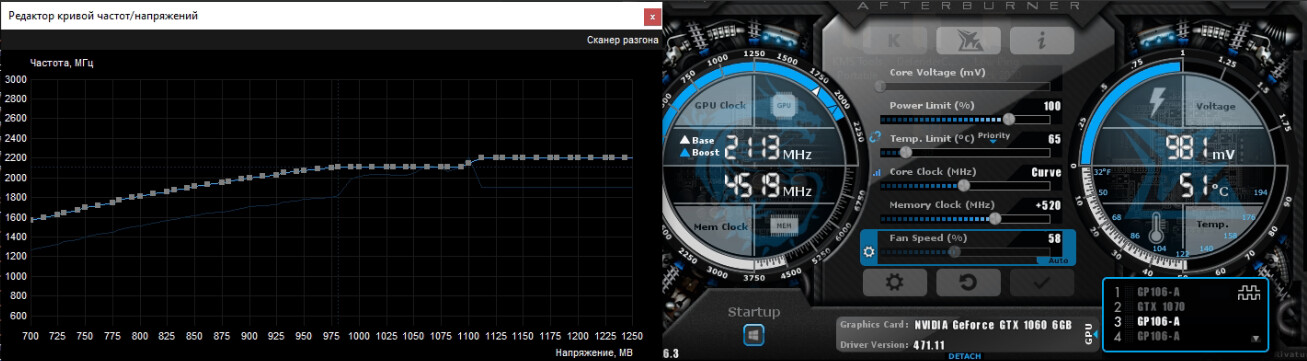Launch the OC Scanner jet icon button

pyautogui.click(x=969, y=41)
